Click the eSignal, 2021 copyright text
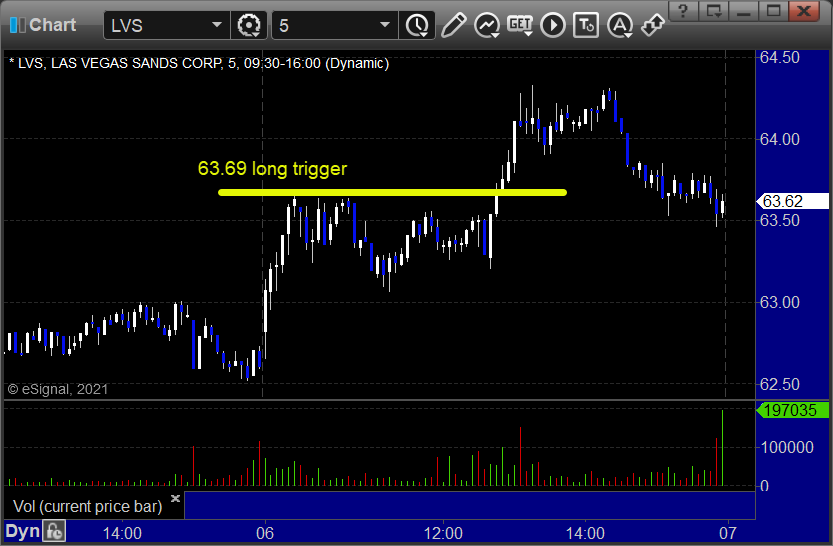The image size is (833, 546). click(58, 389)
